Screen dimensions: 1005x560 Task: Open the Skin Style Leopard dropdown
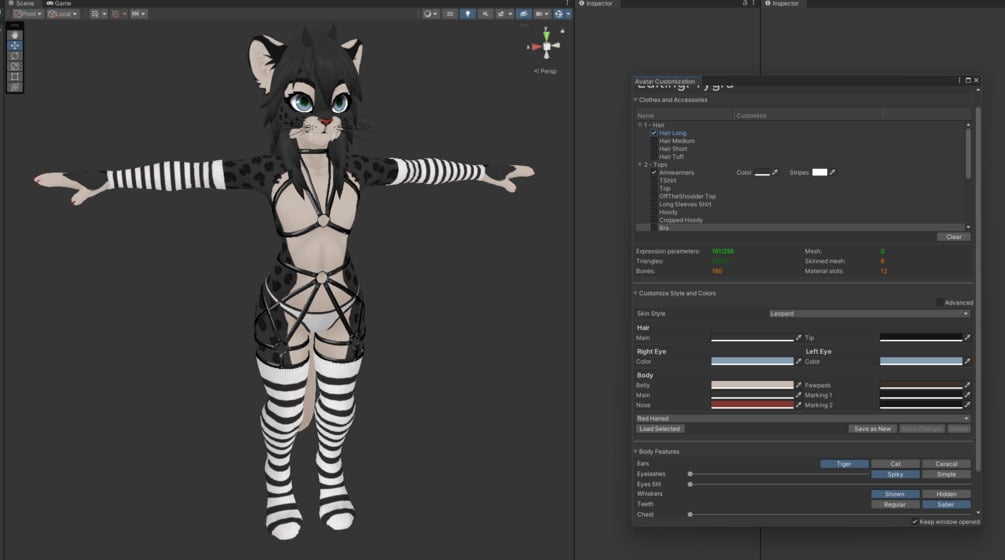(x=869, y=314)
